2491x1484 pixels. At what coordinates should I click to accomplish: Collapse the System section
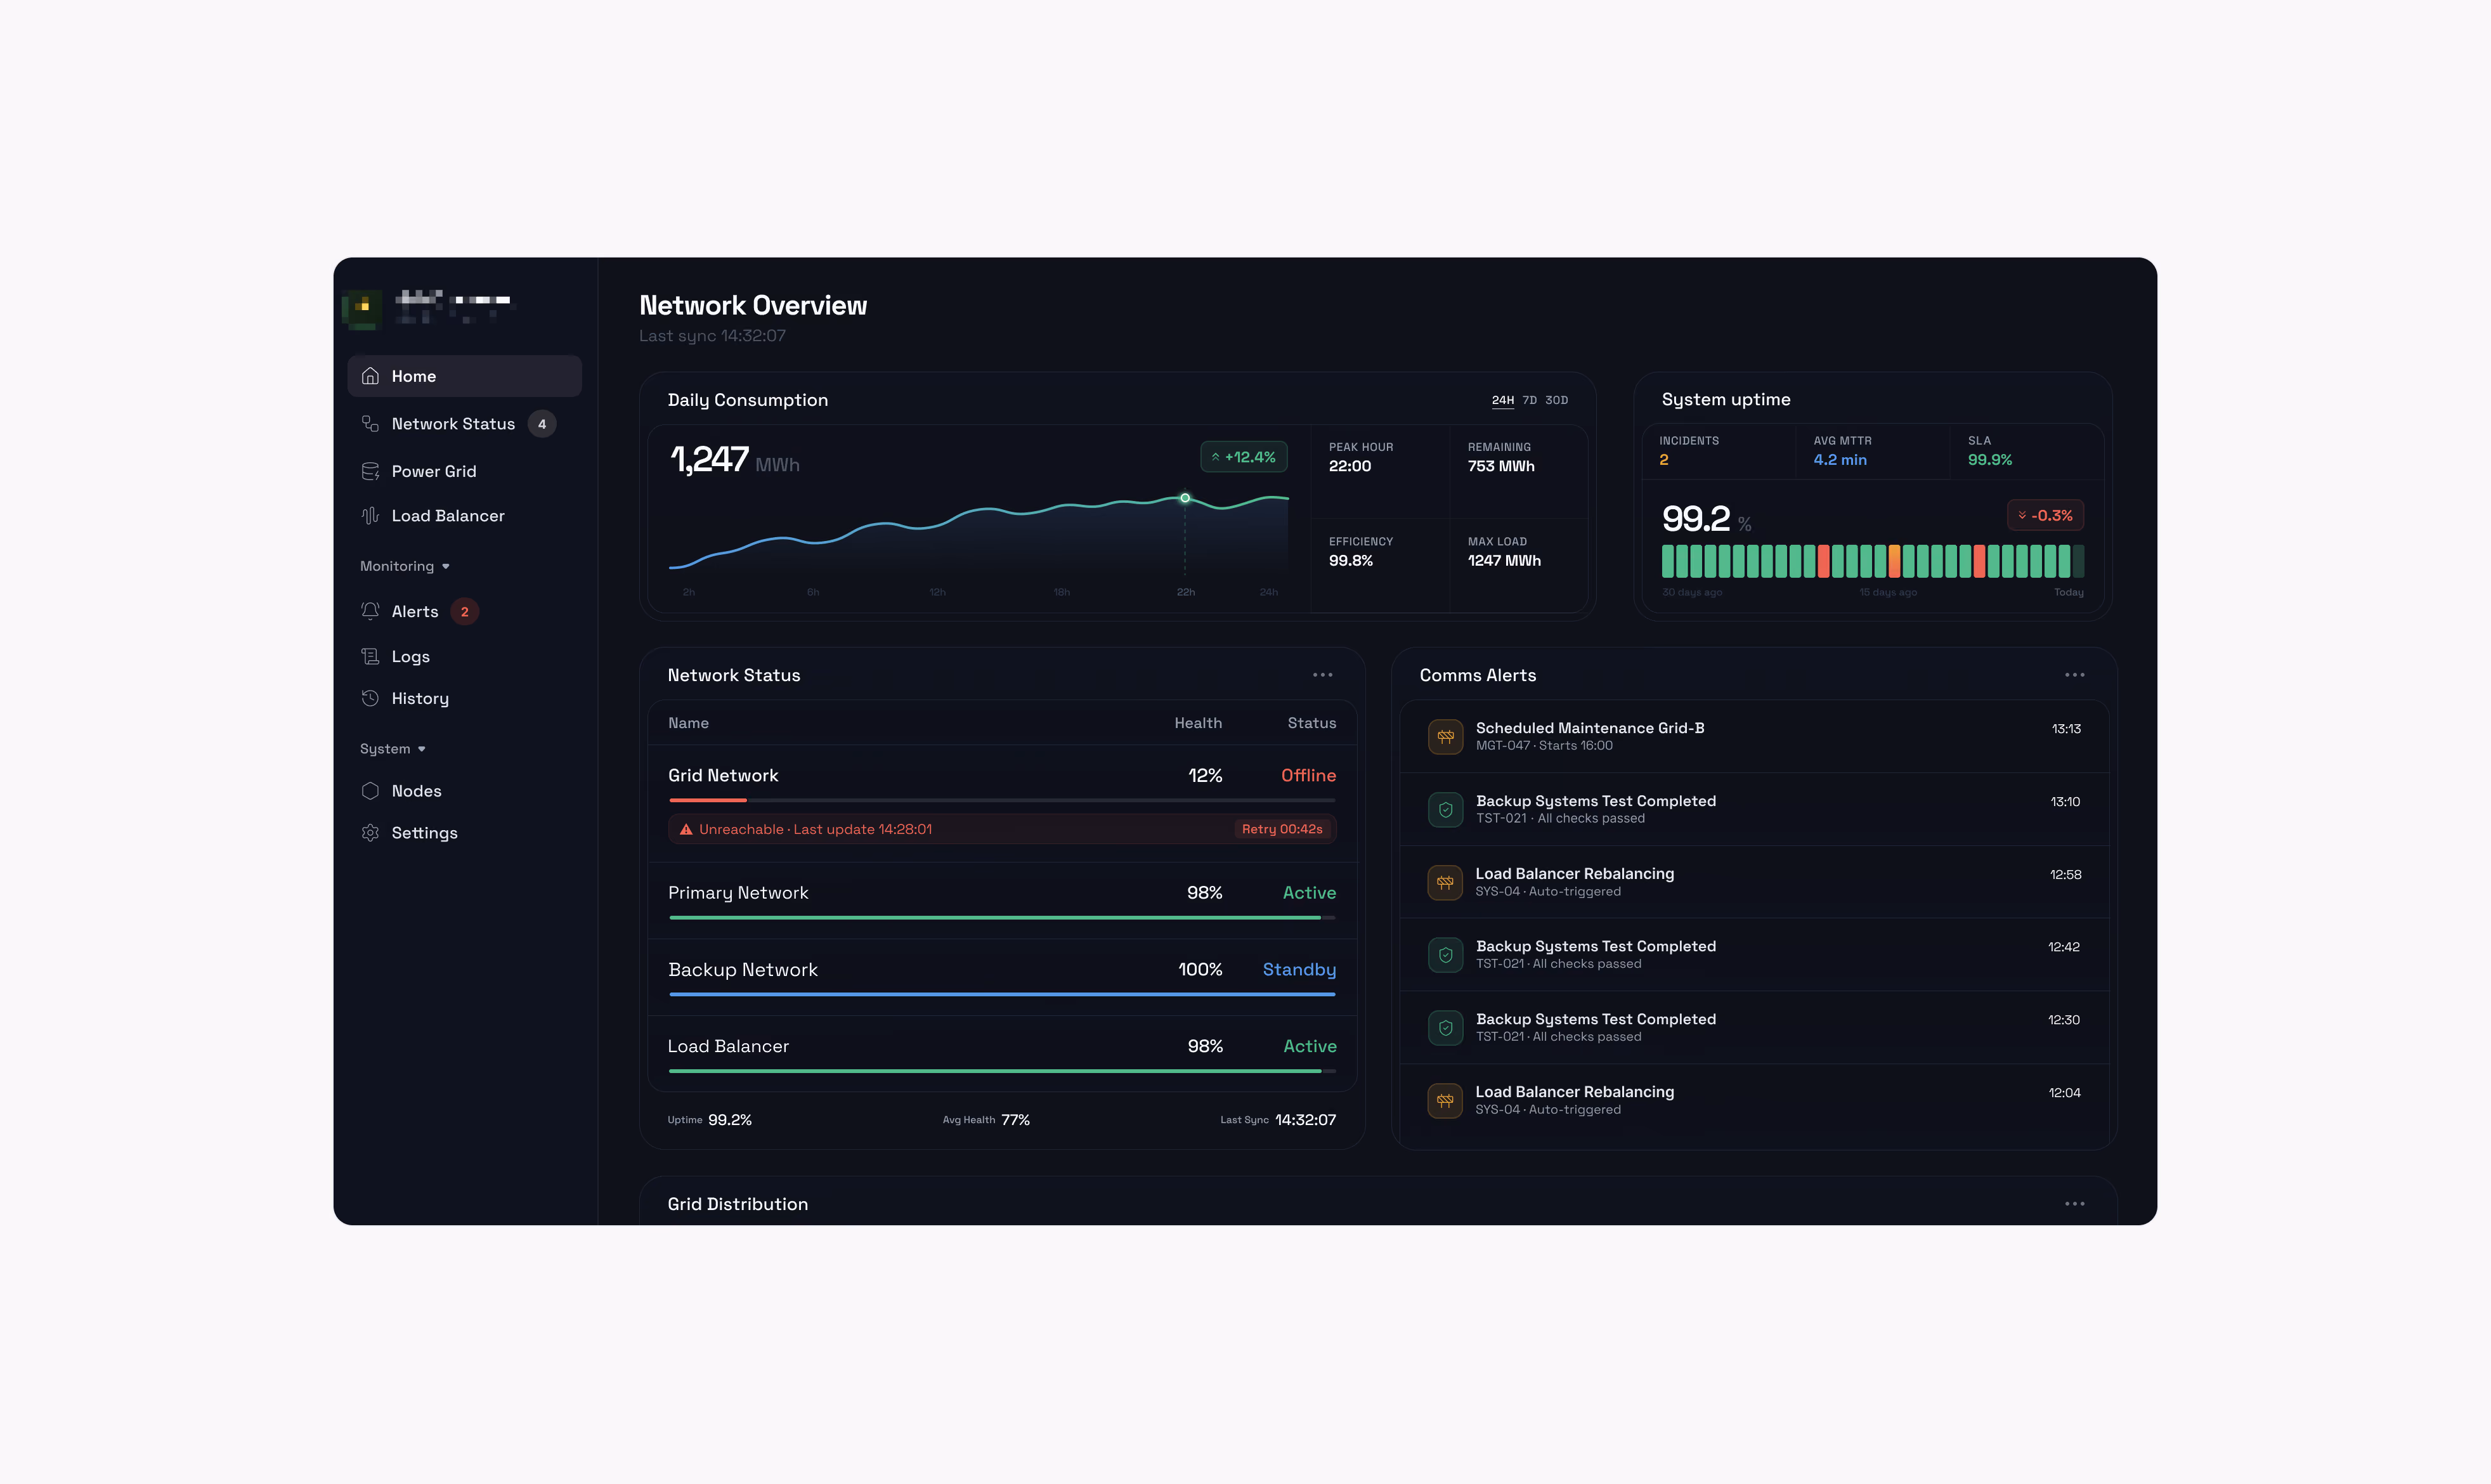393,749
